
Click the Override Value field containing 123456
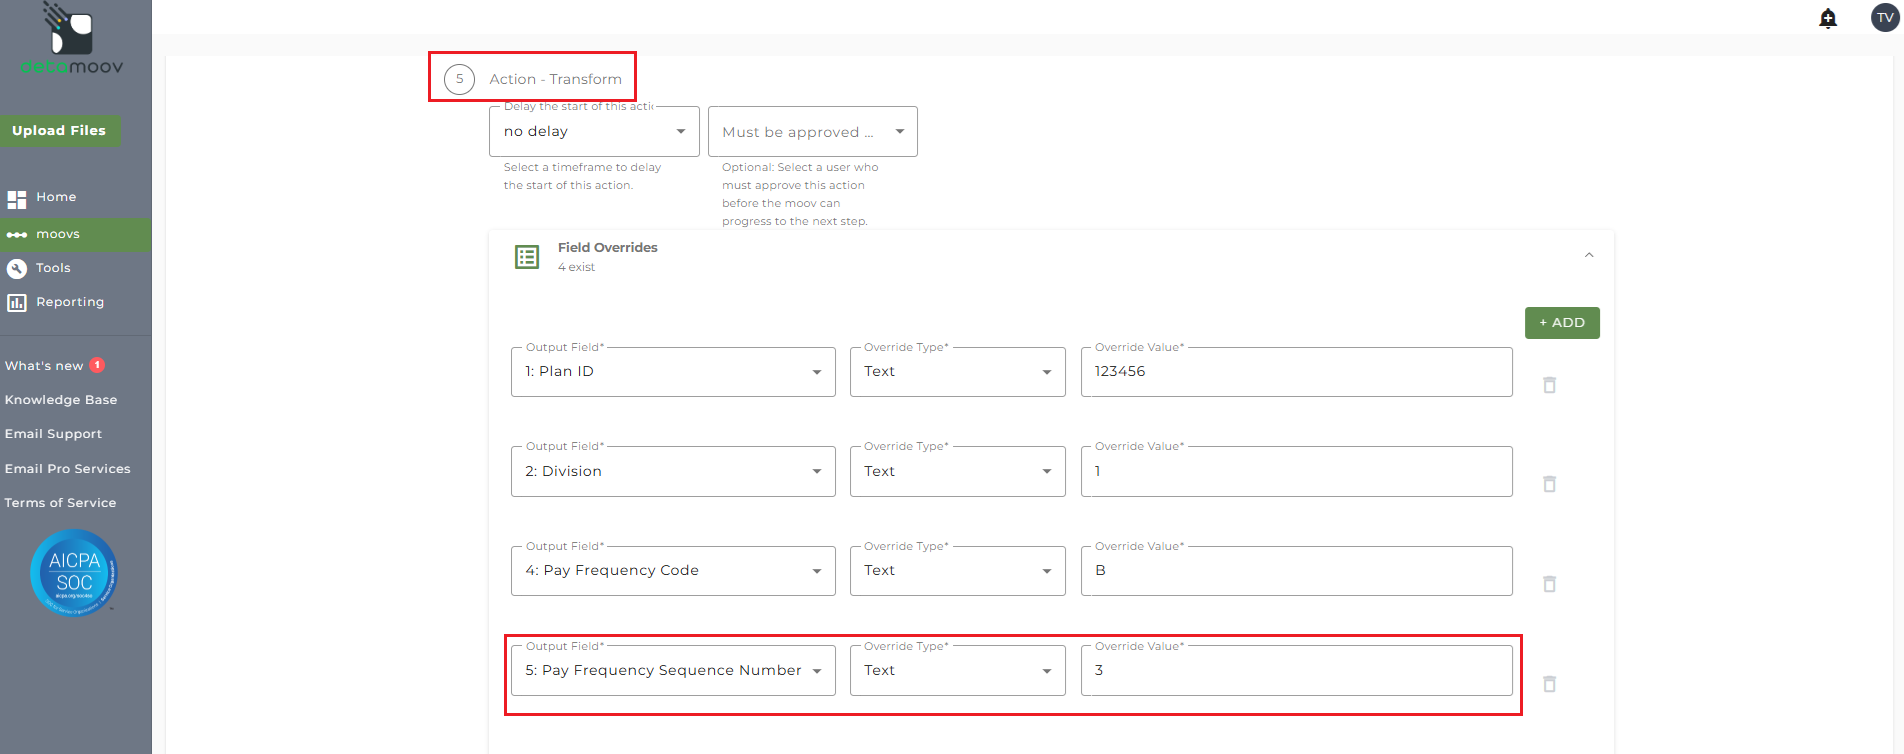click(1296, 372)
